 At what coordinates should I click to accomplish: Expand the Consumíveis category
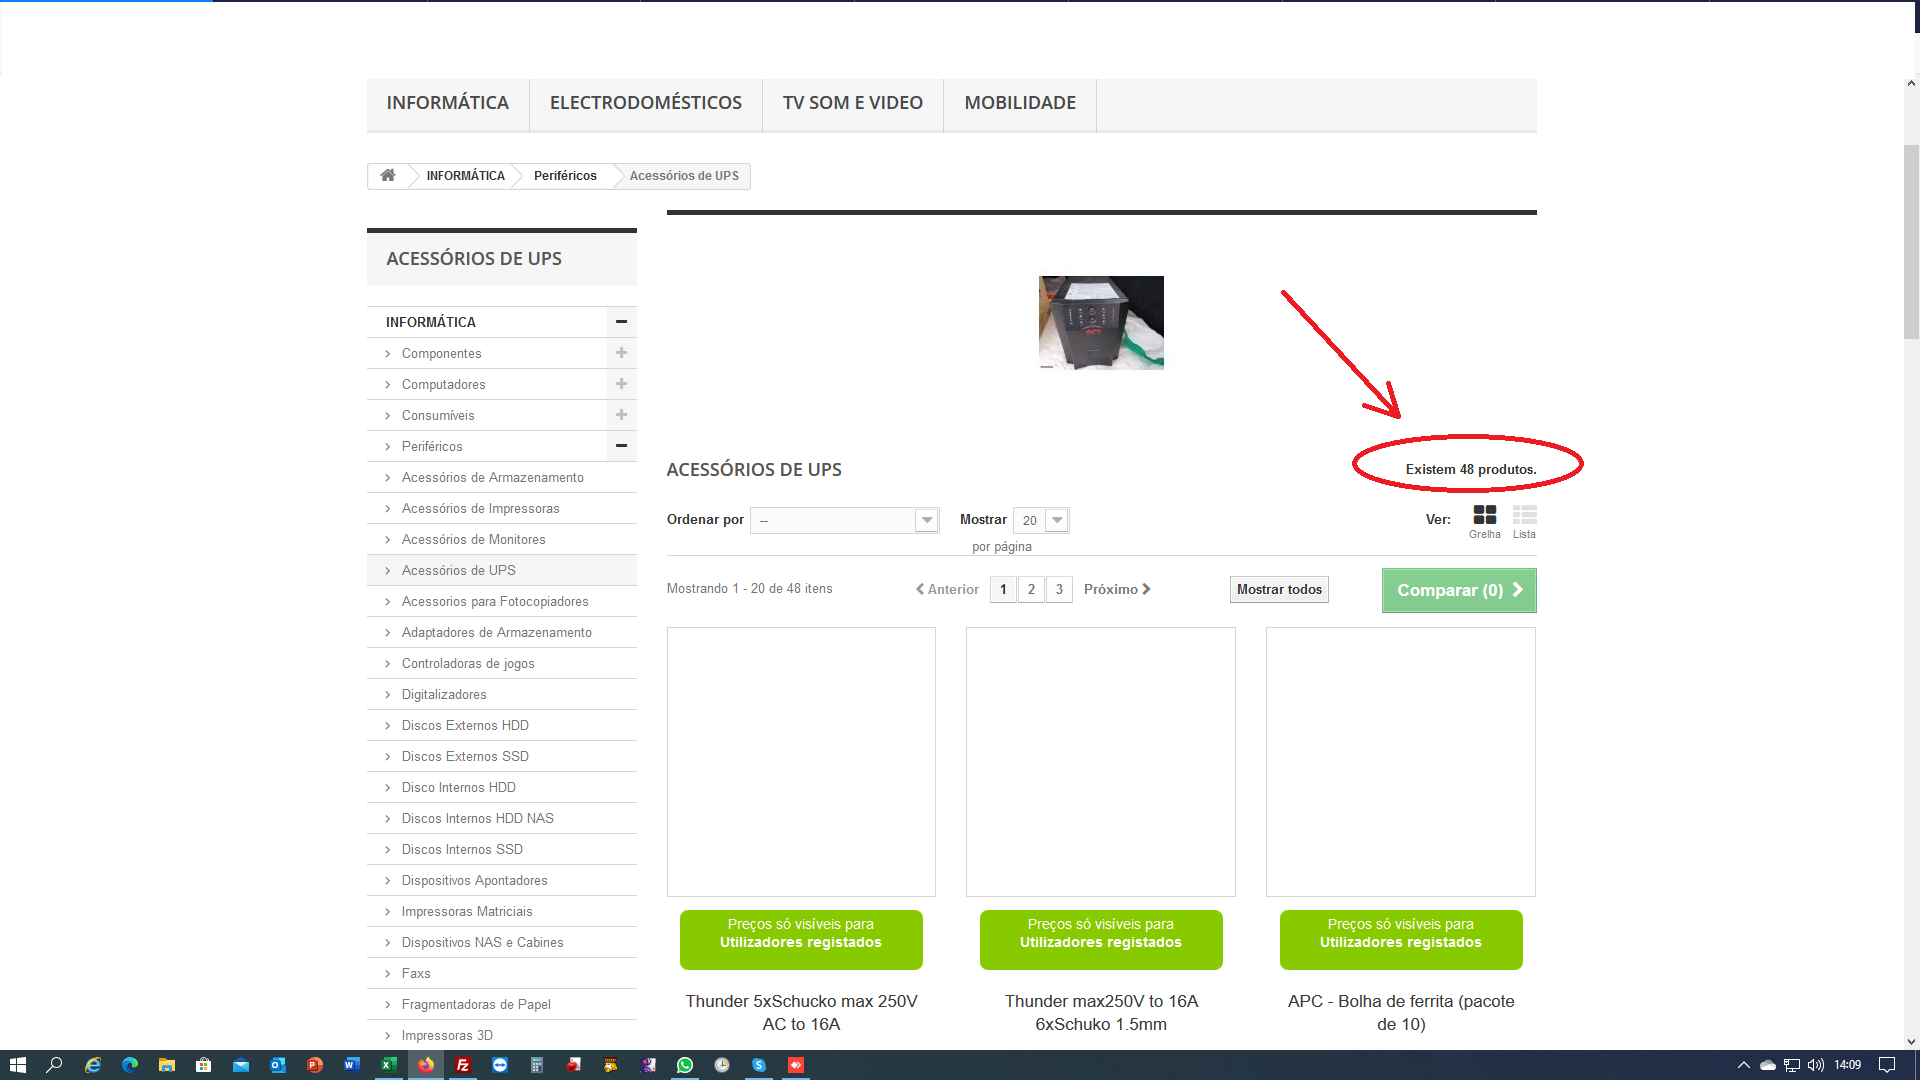pyautogui.click(x=621, y=415)
